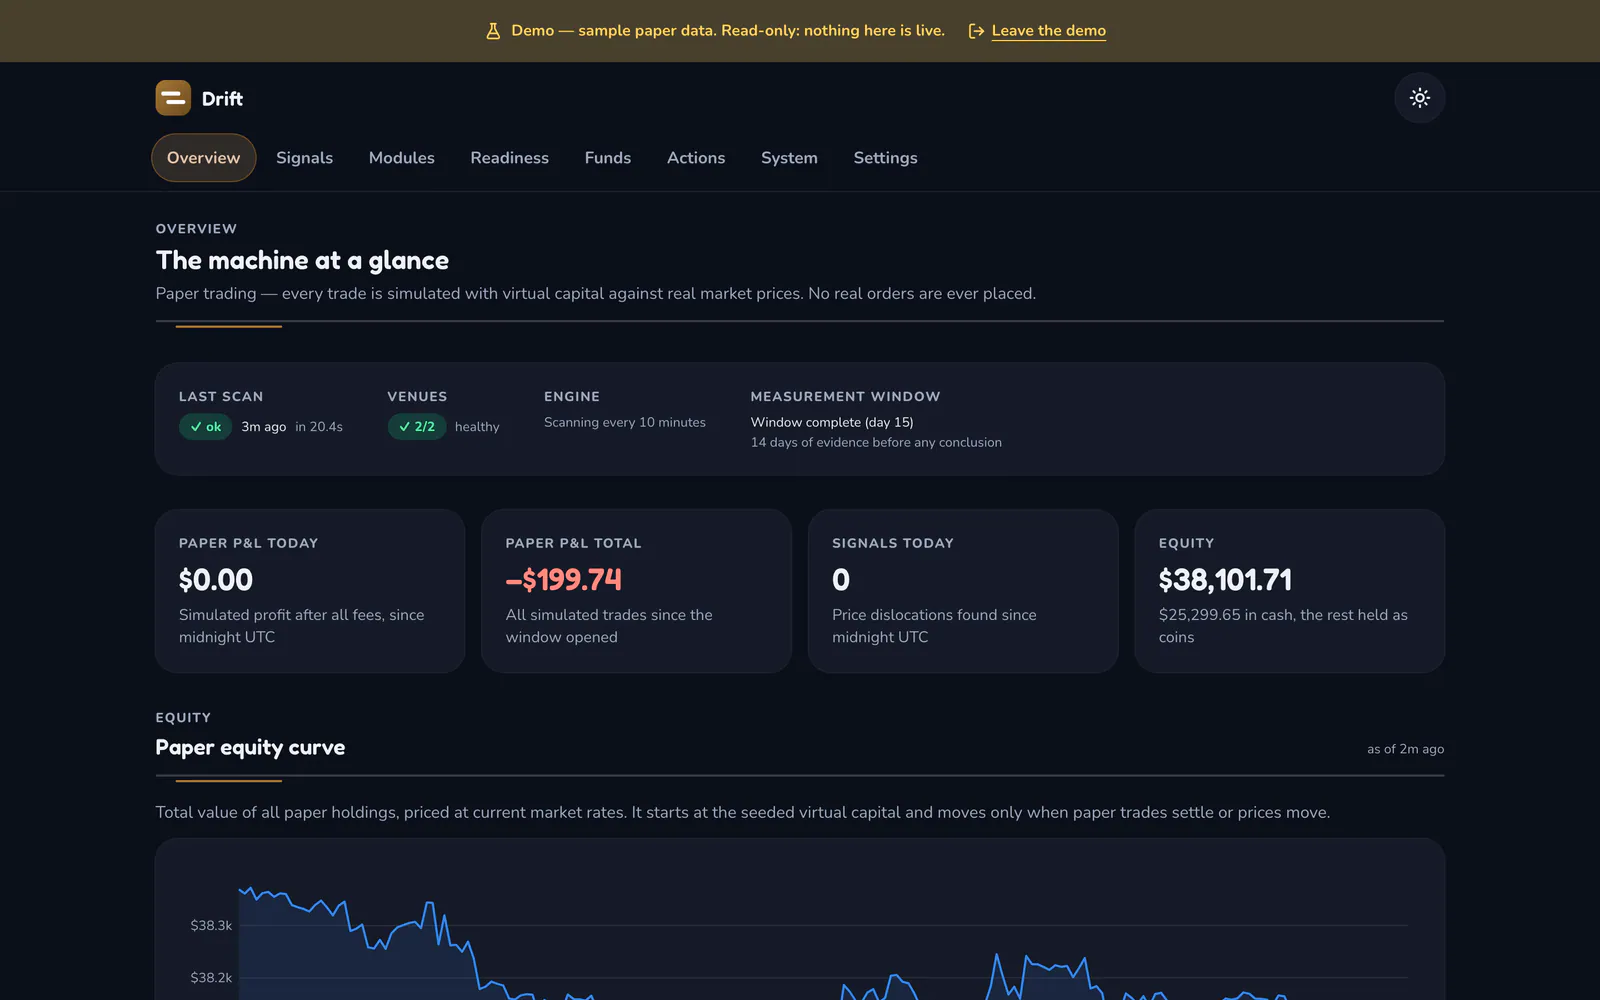Screen dimensions: 1600x1000
Task: Leave the demo via the banner link
Action: (x=1048, y=31)
